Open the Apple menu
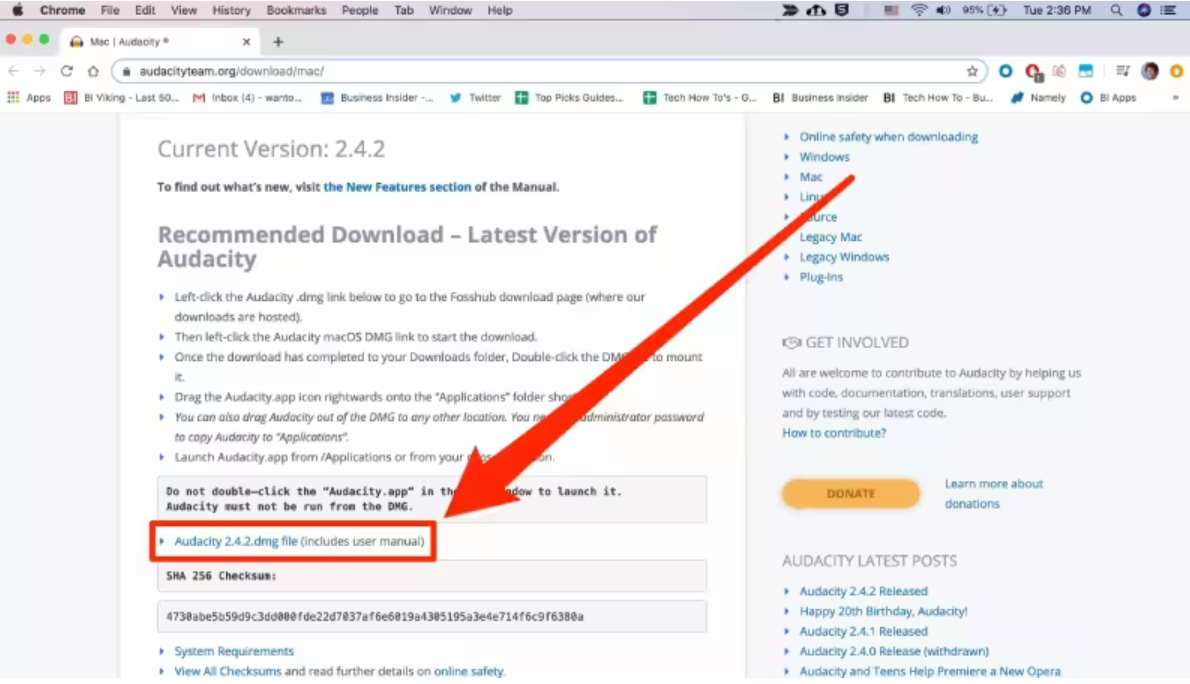The image size is (1190, 684). [17, 11]
